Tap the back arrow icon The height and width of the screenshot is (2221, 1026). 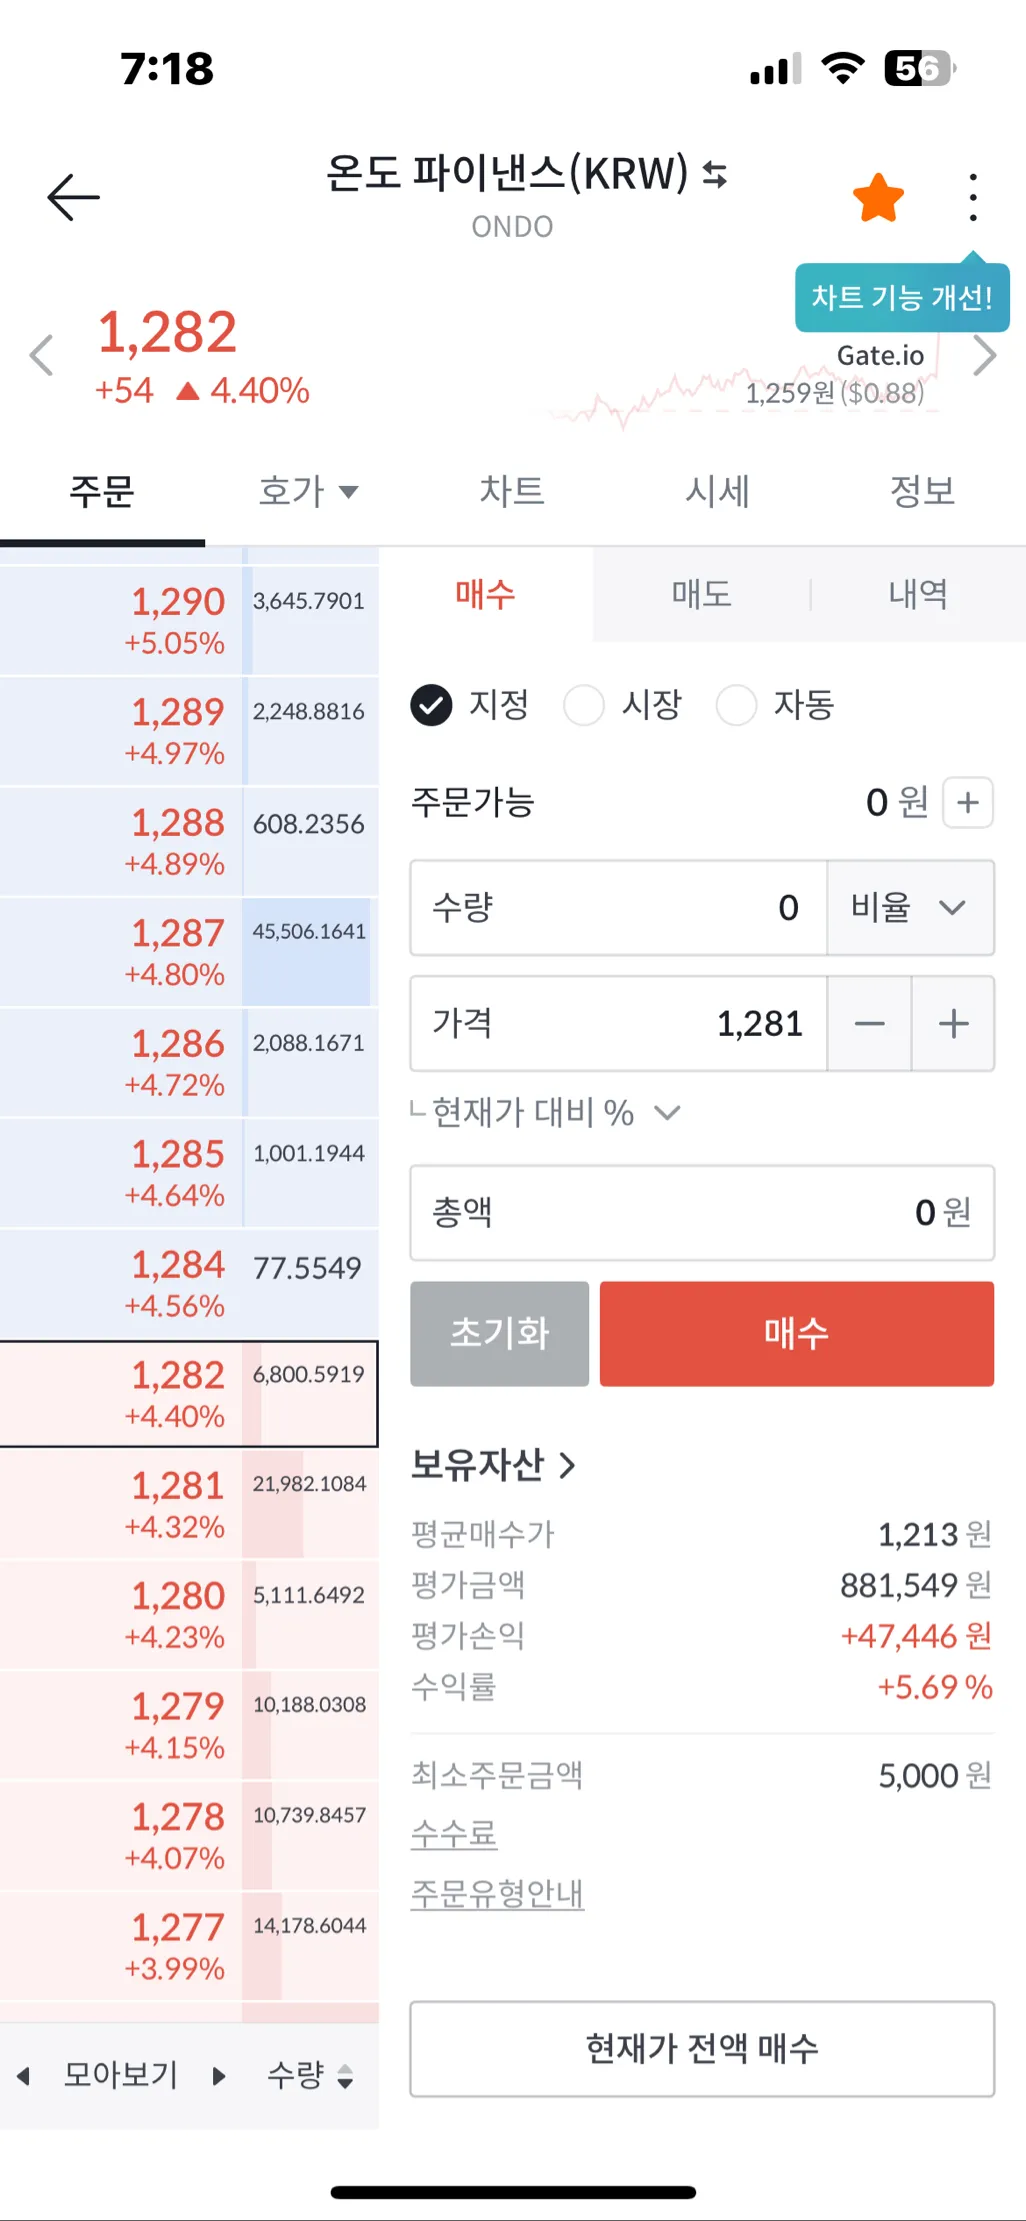pos(74,196)
